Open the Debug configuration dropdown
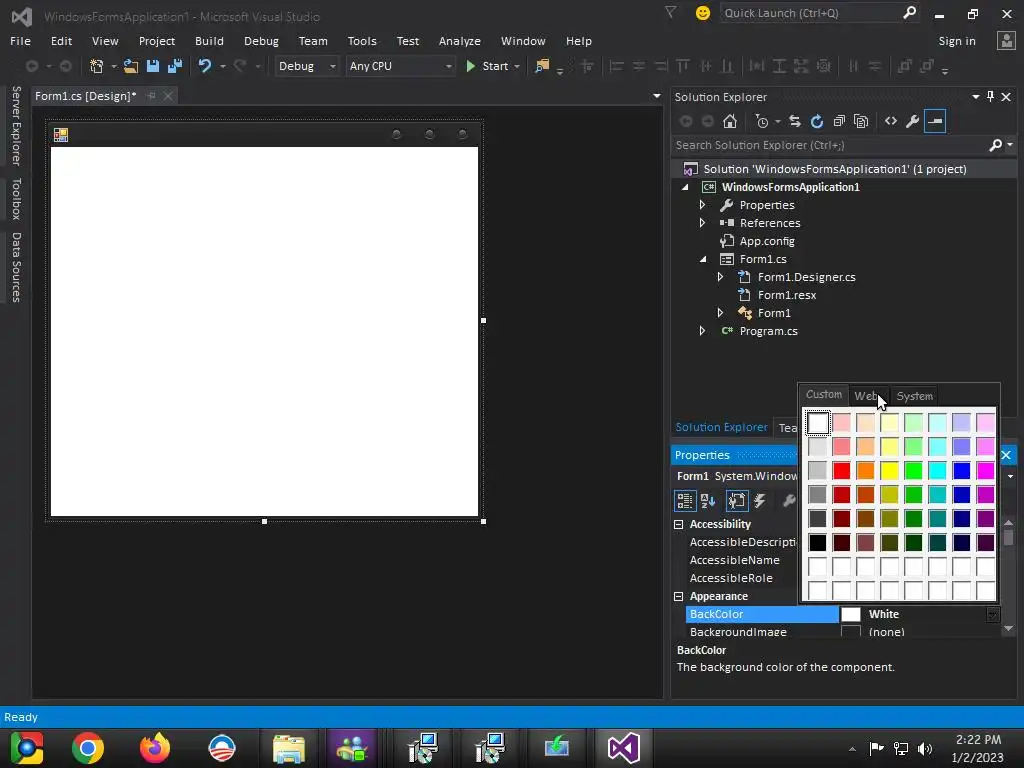1024x768 pixels. tap(306, 66)
